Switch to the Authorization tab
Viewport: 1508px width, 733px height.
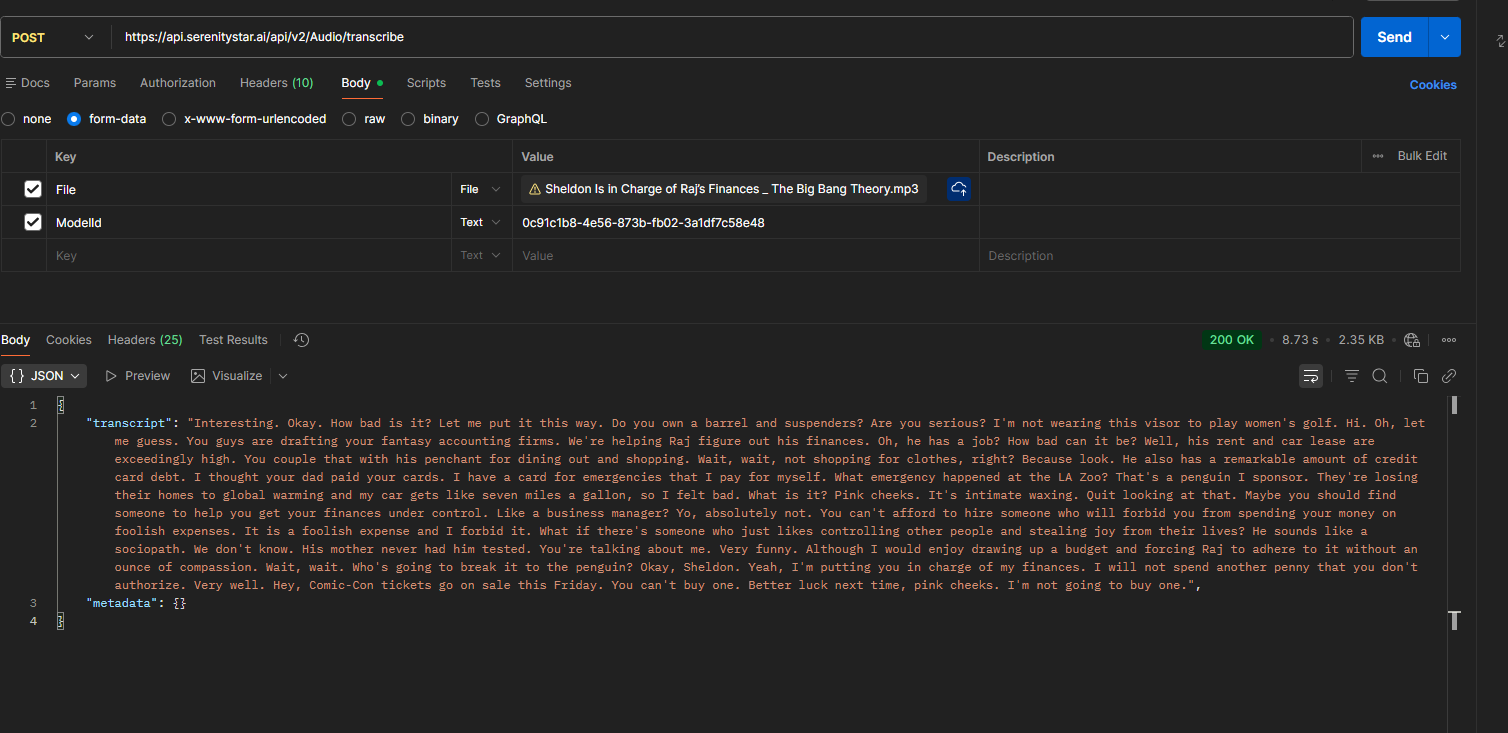pyautogui.click(x=177, y=83)
